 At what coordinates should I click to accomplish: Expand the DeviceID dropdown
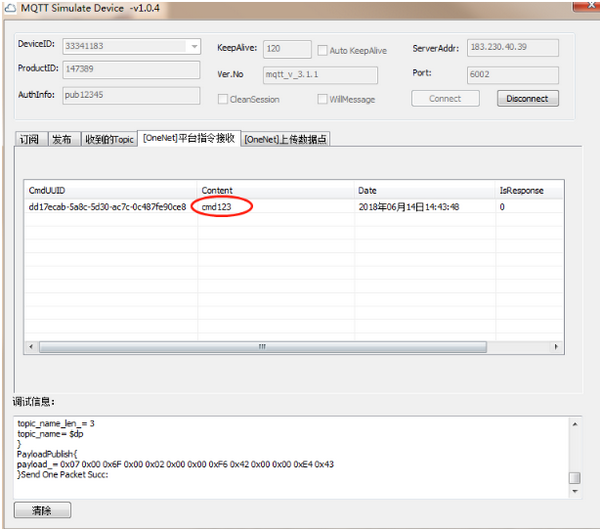coord(192,46)
